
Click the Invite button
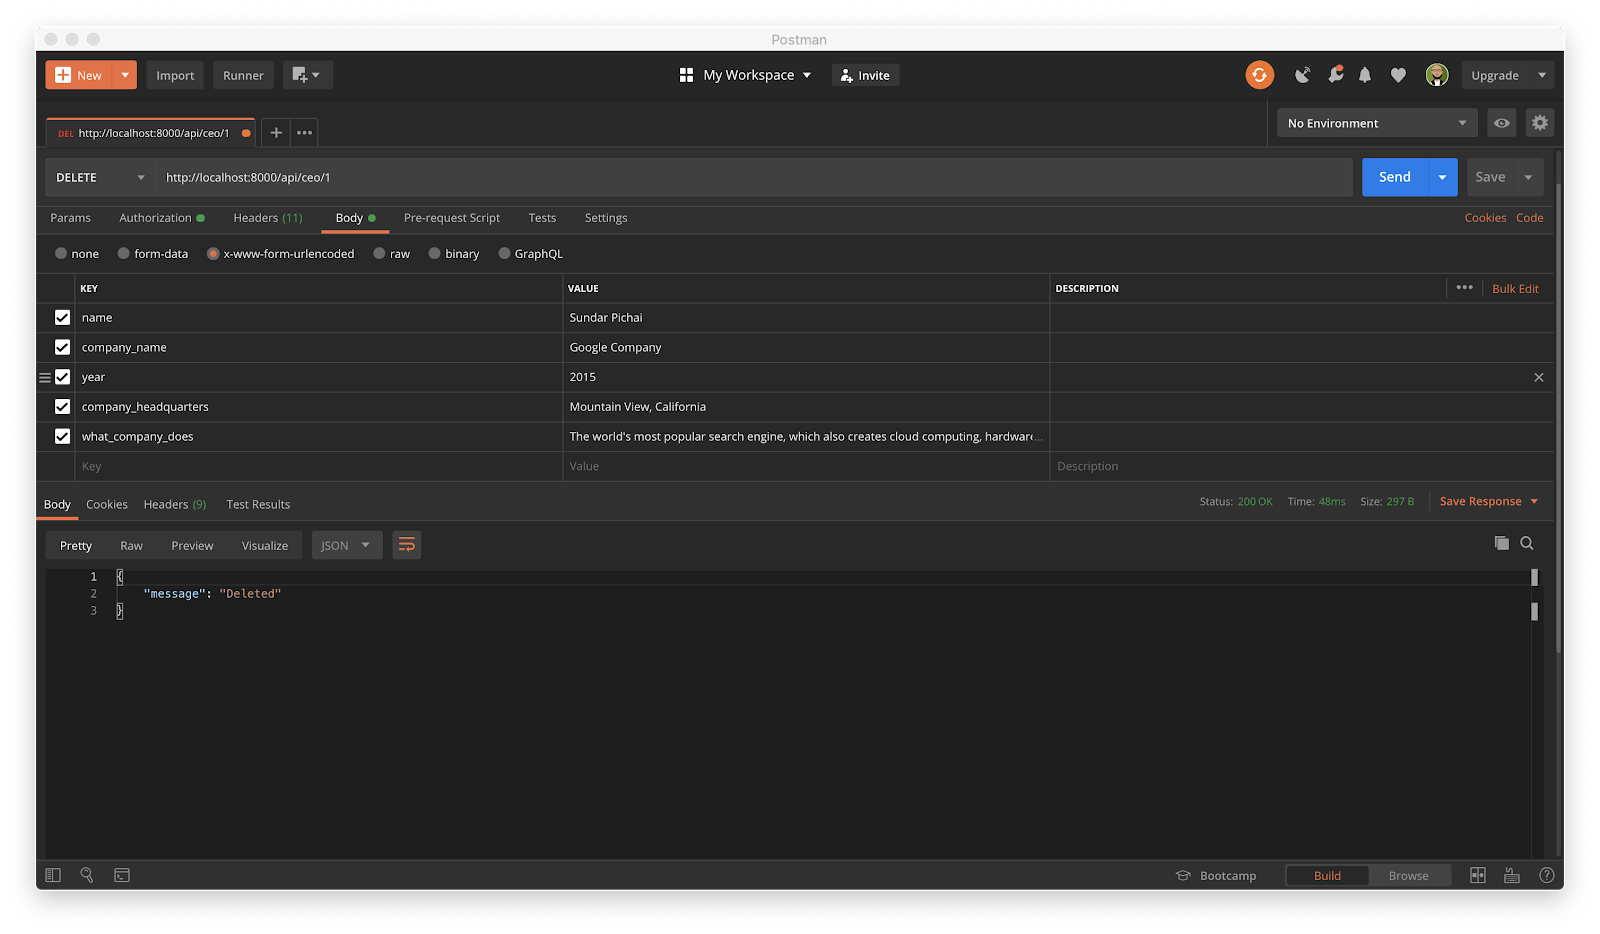tap(866, 75)
